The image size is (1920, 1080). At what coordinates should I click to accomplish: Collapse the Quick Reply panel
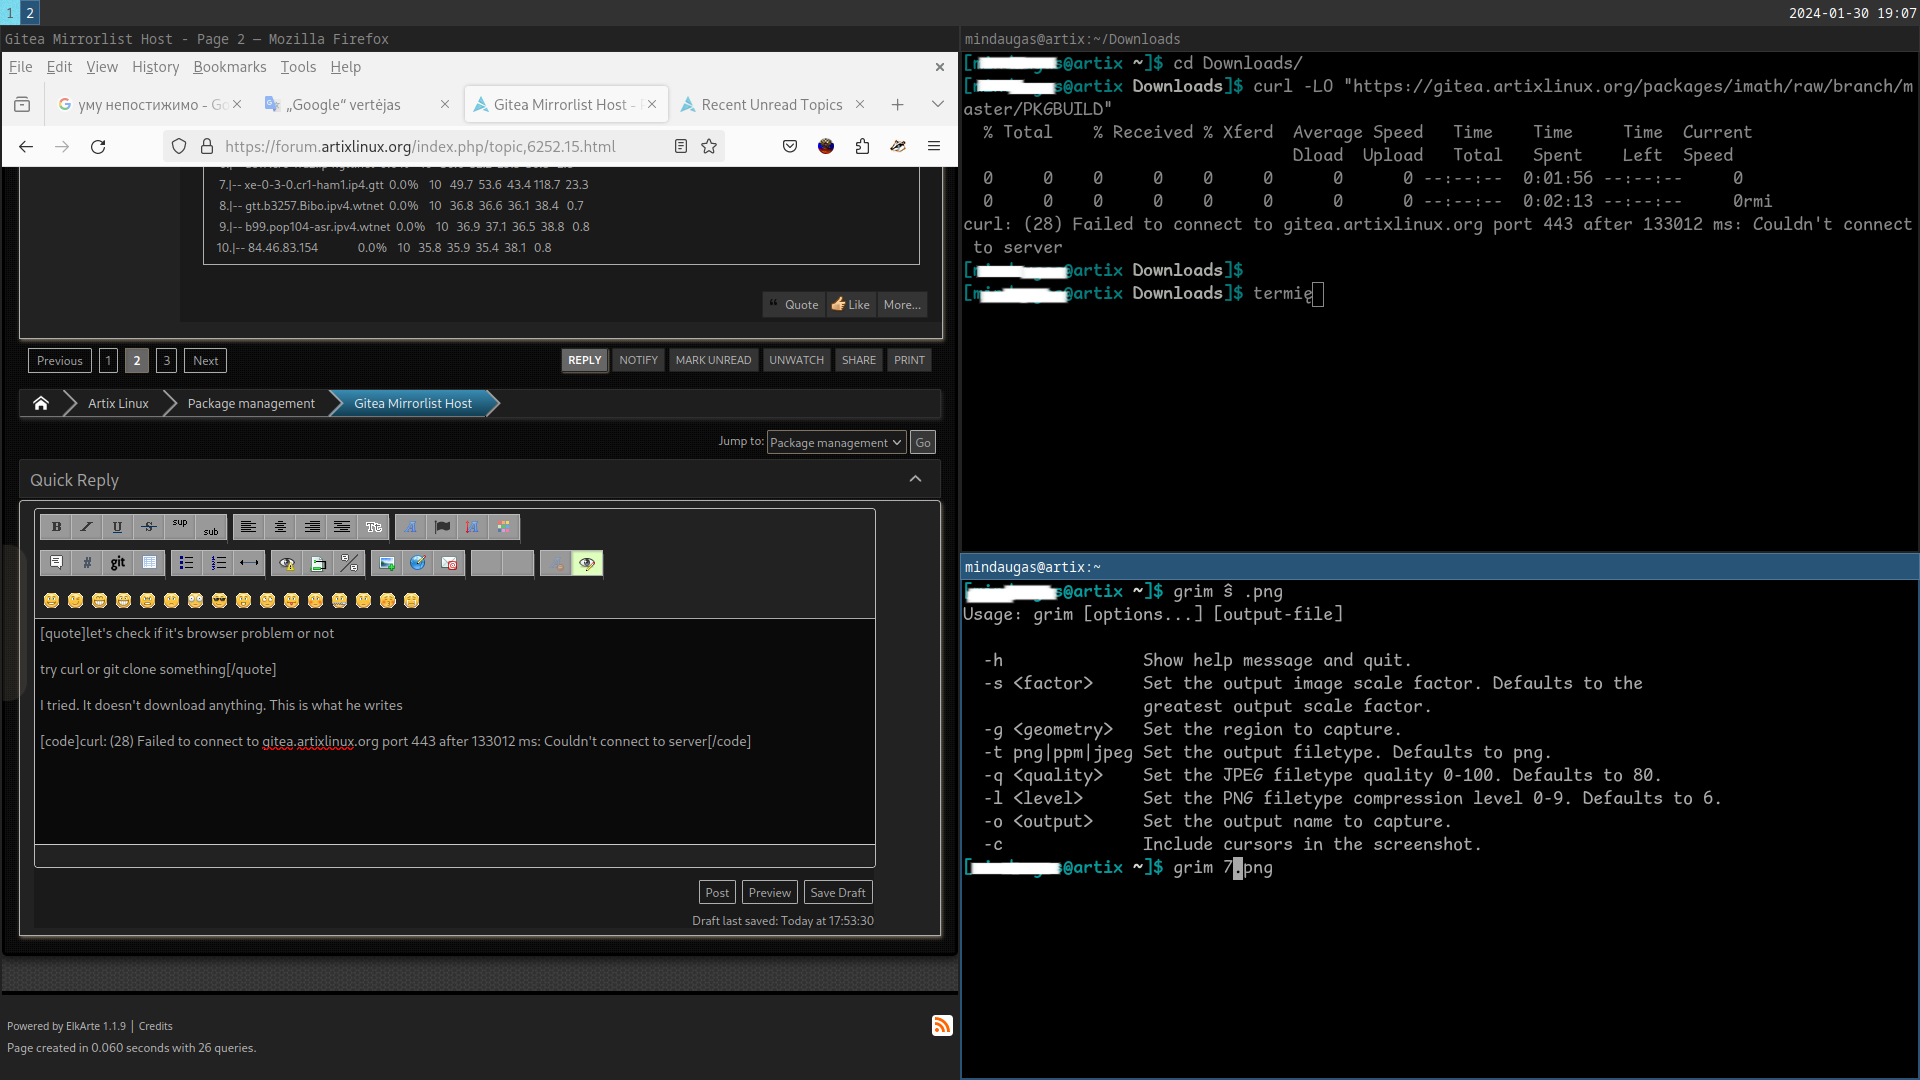(x=915, y=479)
